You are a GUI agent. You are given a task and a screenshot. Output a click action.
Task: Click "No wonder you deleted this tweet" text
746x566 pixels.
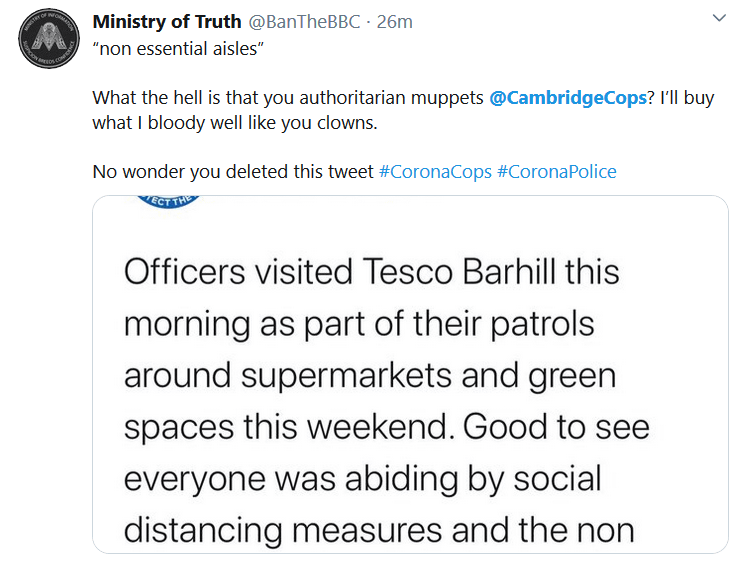click(x=233, y=172)
